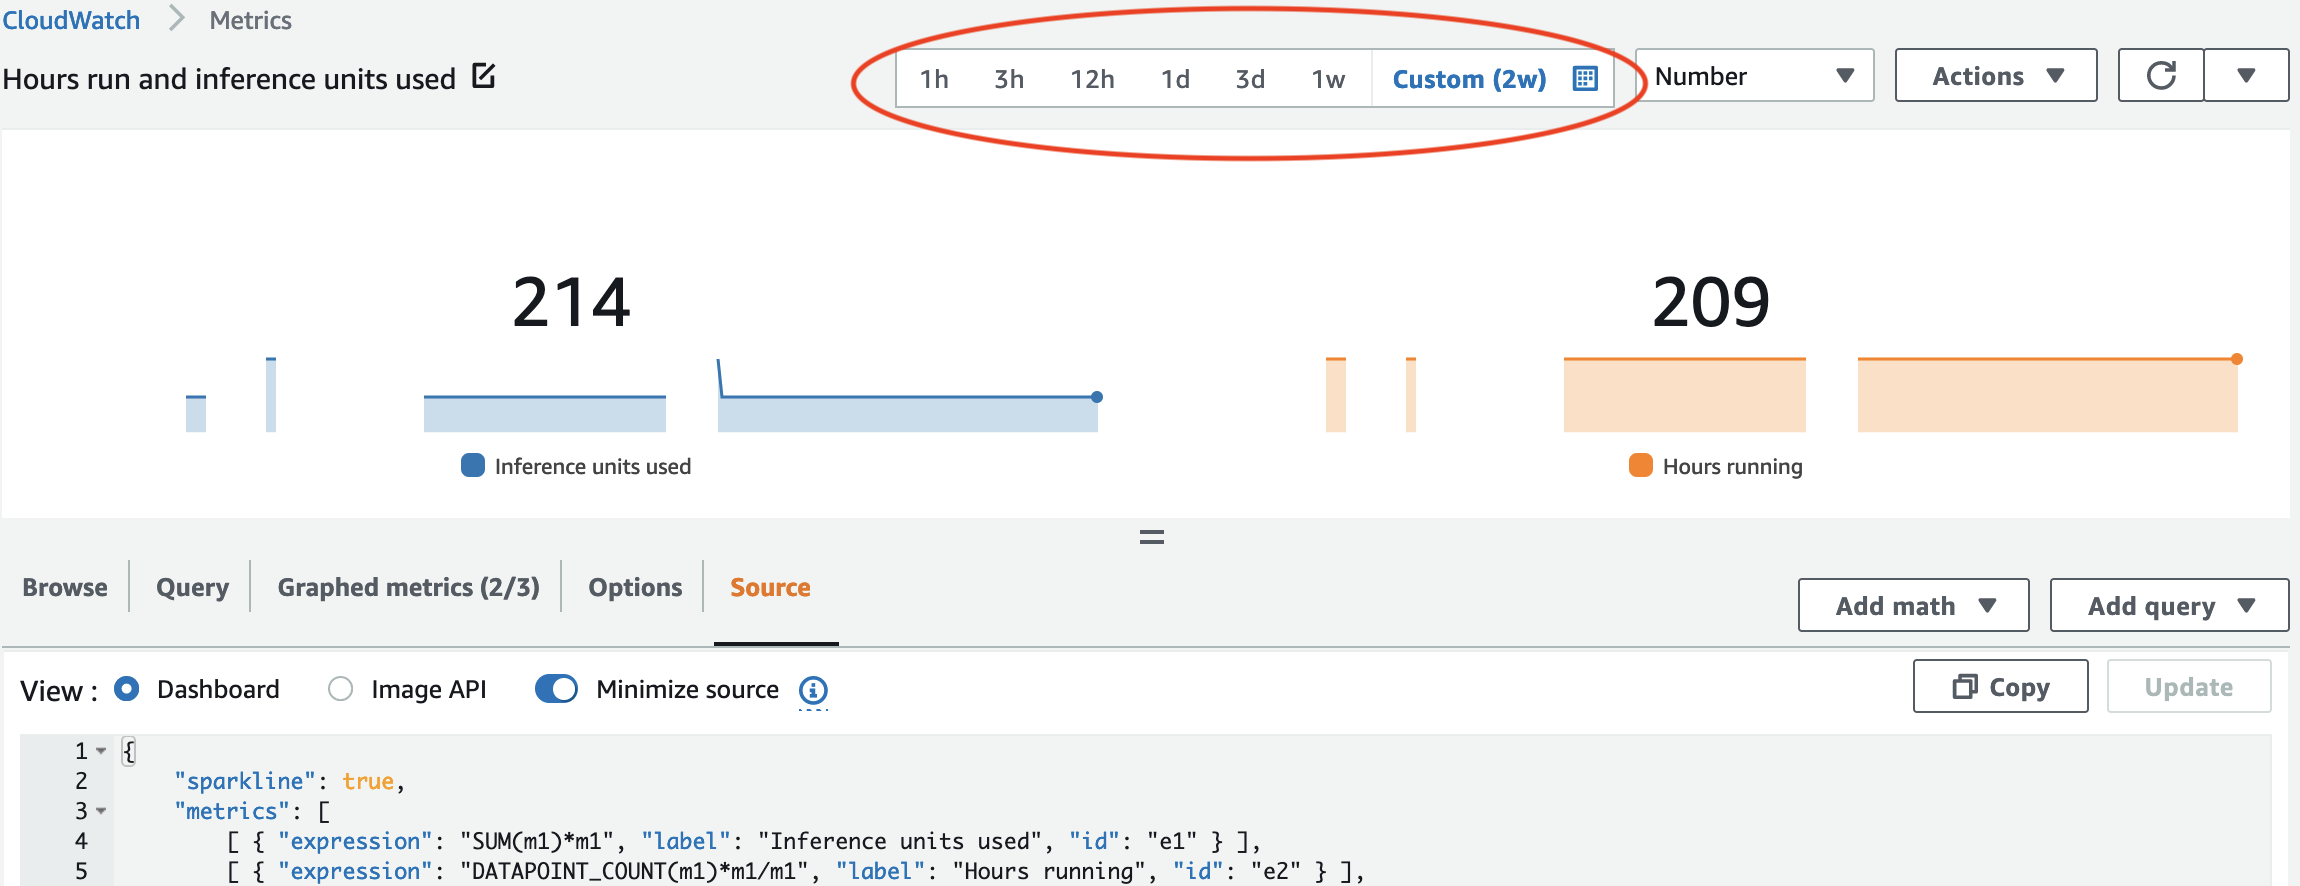Select the Image API radio button

[341, 689]
